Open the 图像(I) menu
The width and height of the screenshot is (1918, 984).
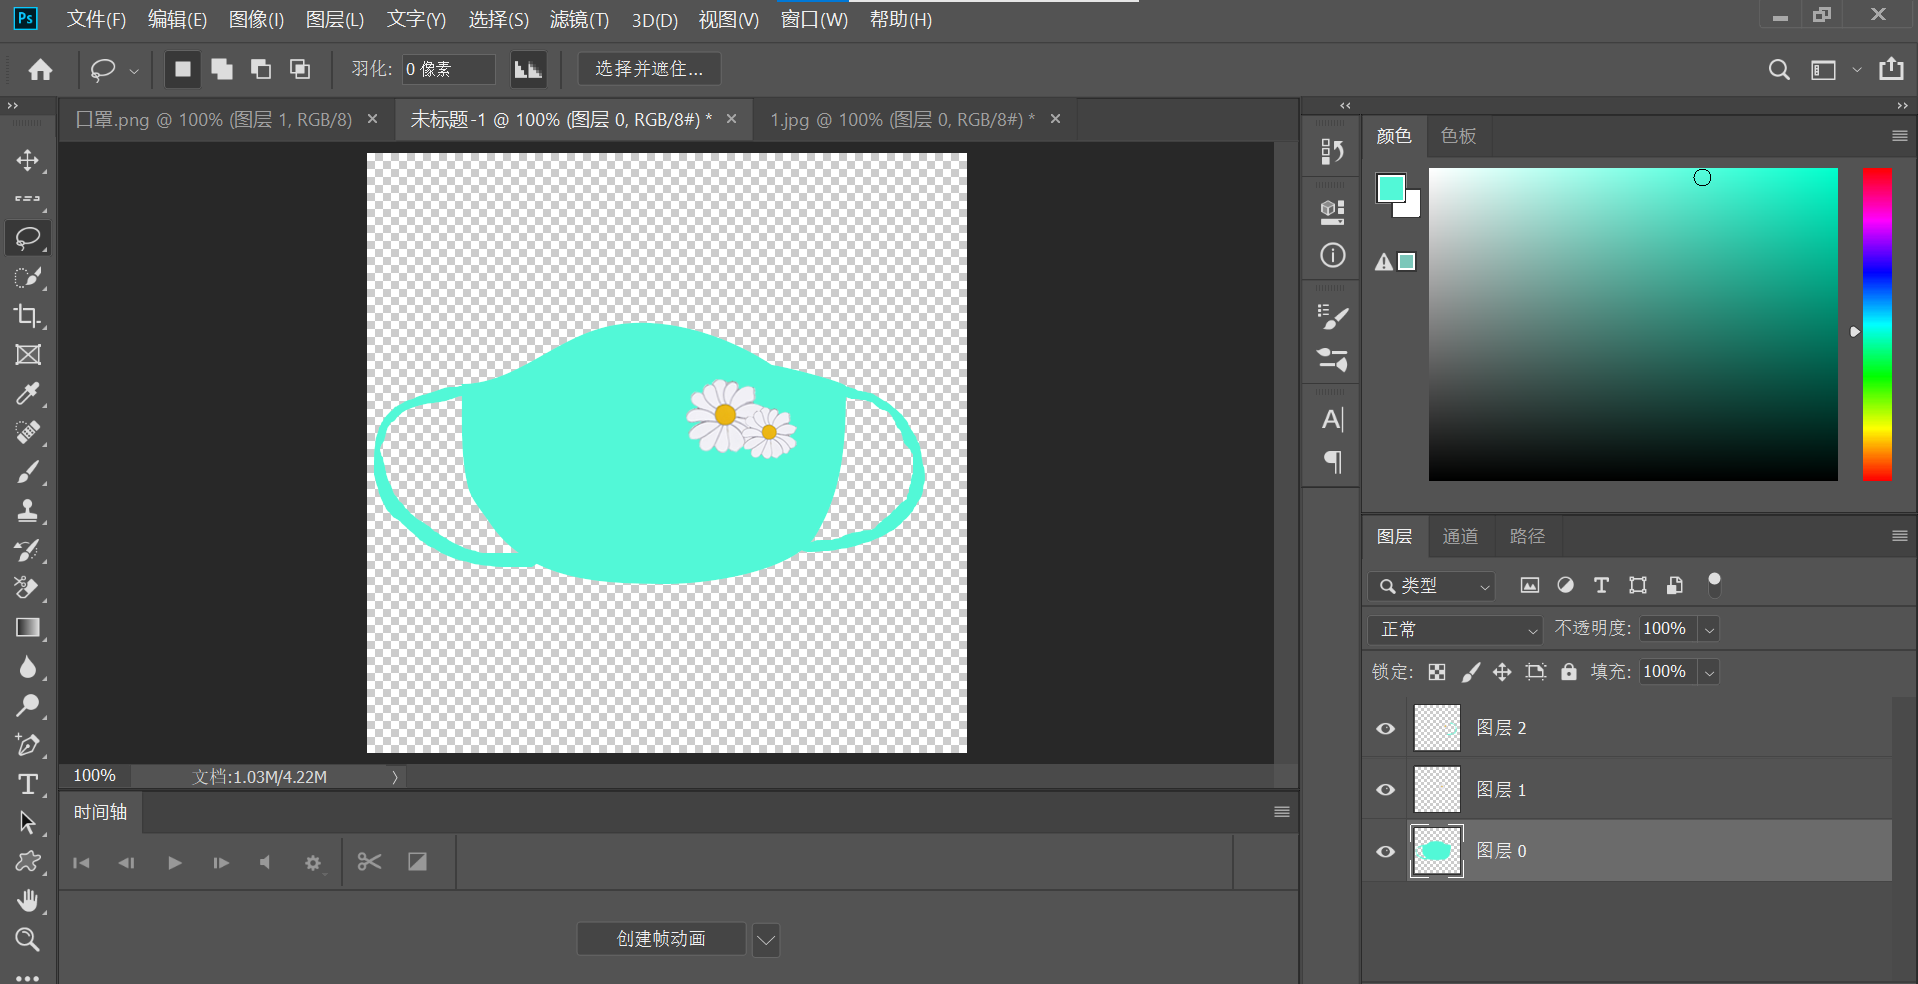pyautogui.click(x=256, y=20)
